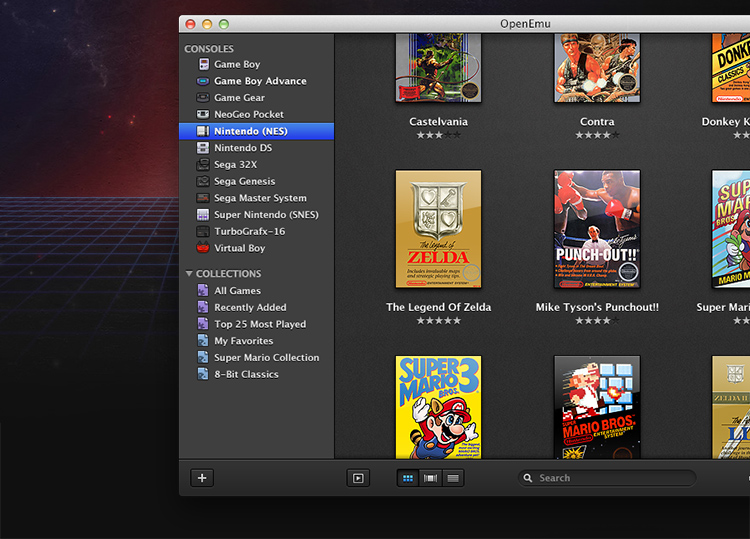This screenshot has width=750, height=539.
Task: Click the Sega 32X console icon
Action: (x=203, y=165)
